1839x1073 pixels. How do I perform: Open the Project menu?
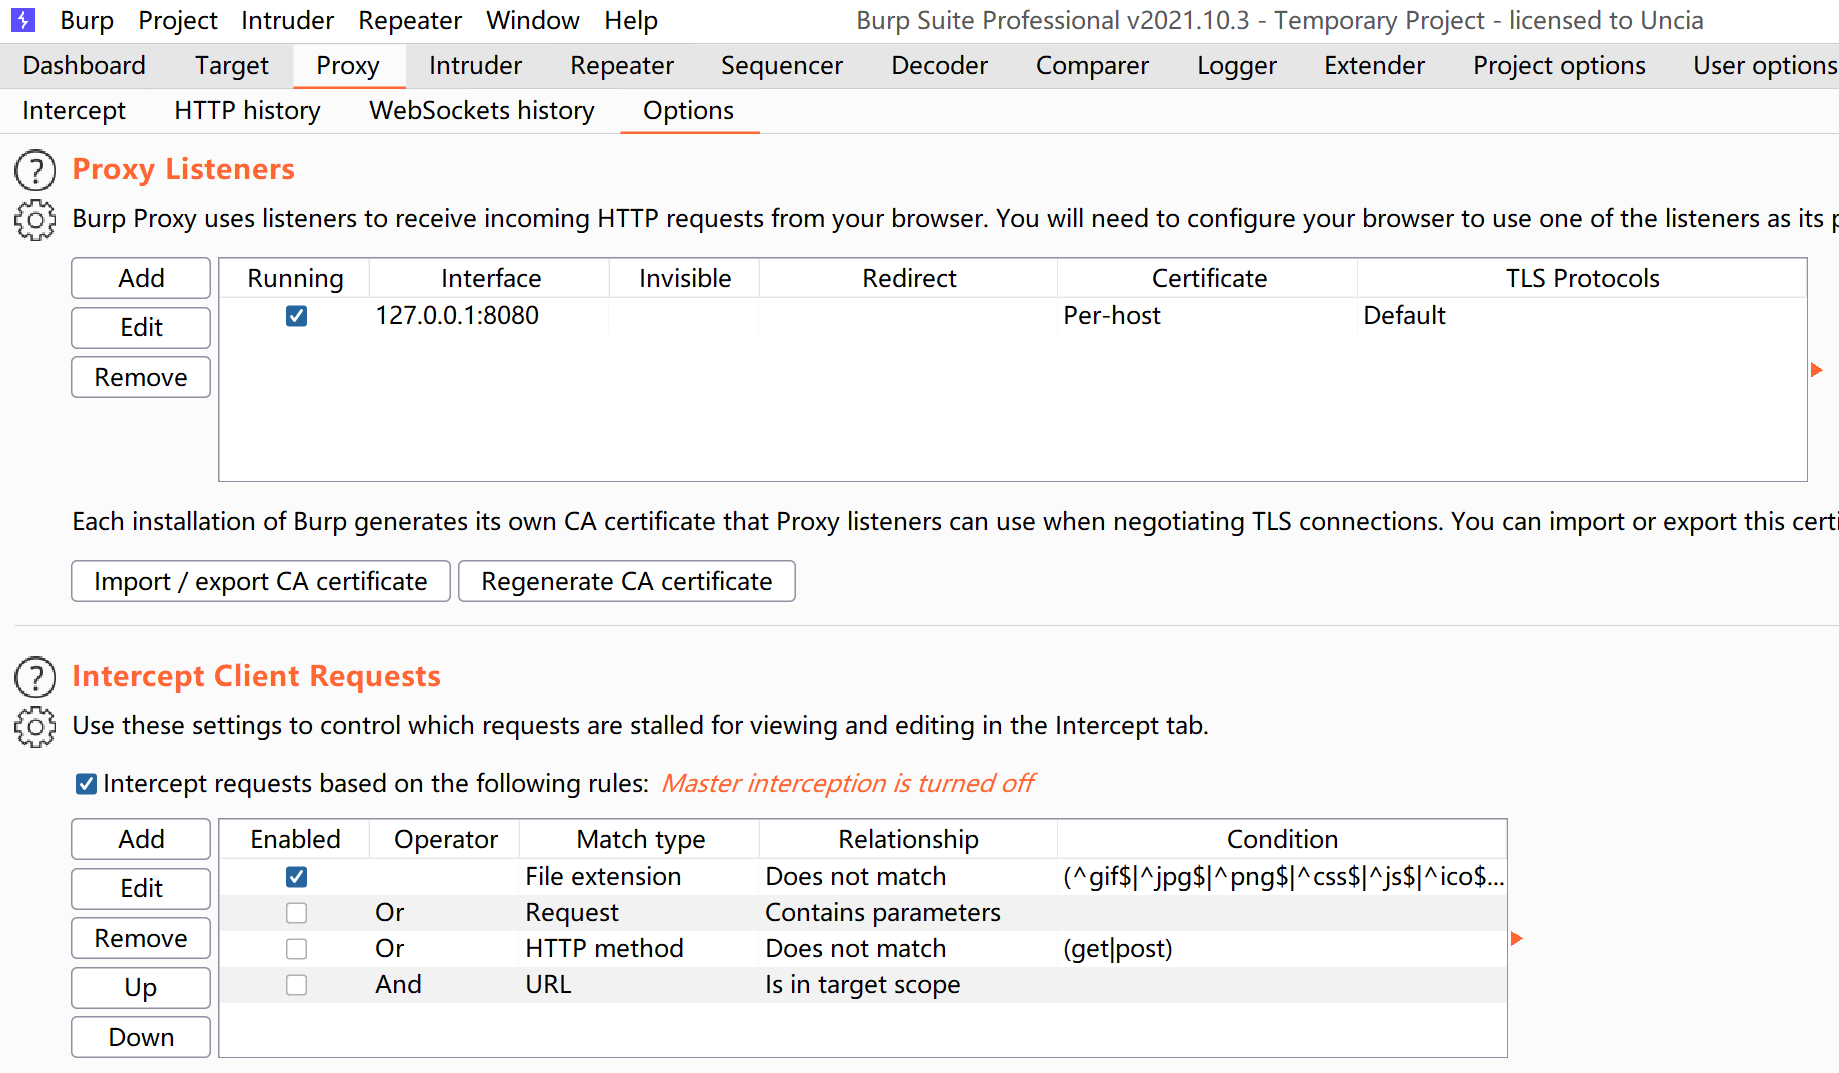[x=178, y=20]
